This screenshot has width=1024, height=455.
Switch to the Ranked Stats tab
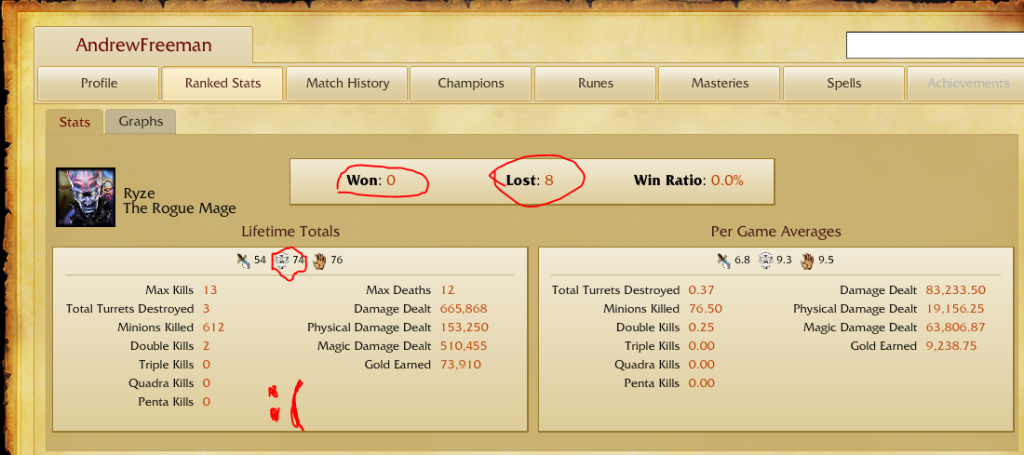coord(223,84)
